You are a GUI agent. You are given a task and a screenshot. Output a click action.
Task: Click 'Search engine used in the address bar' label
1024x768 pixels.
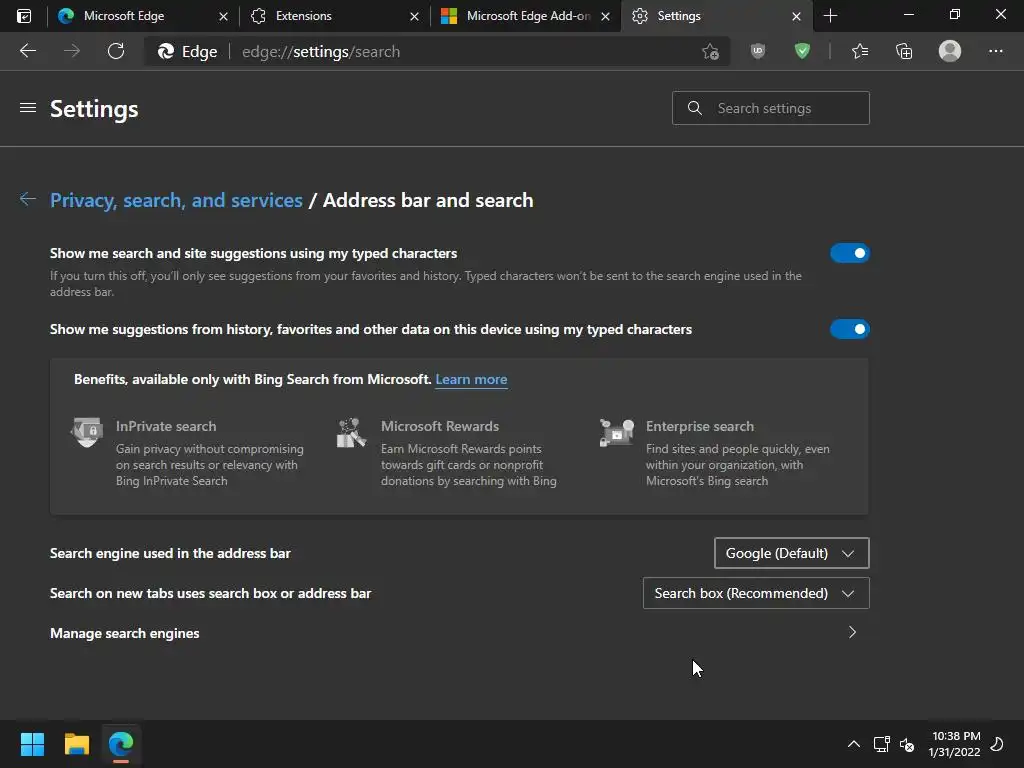[170, 553]
